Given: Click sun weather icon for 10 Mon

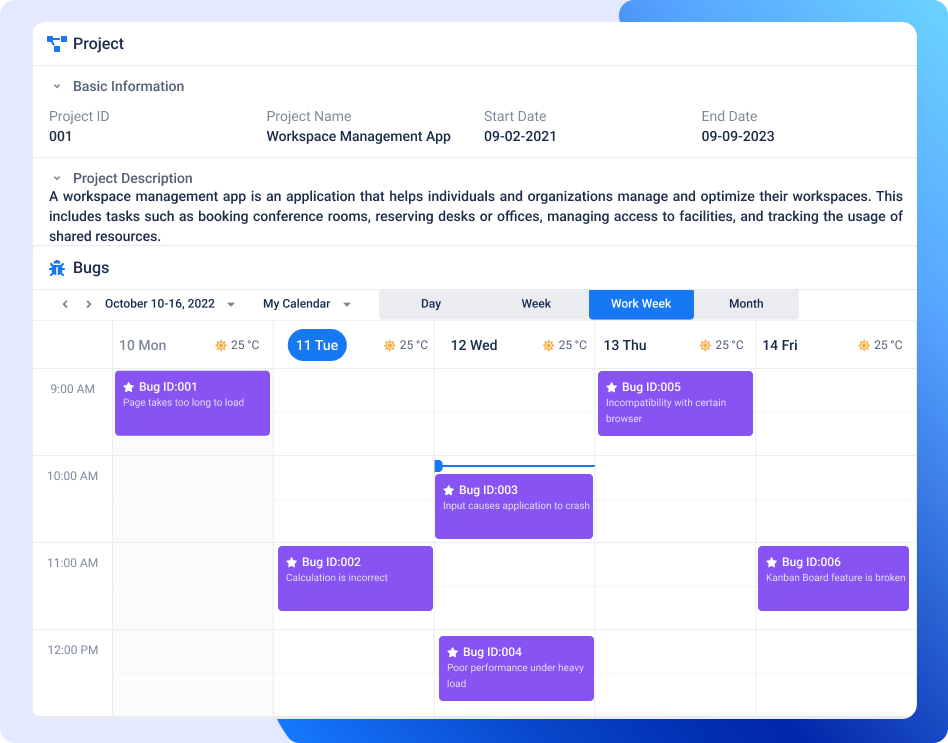Looking at the screenshot, I should 221,345.
